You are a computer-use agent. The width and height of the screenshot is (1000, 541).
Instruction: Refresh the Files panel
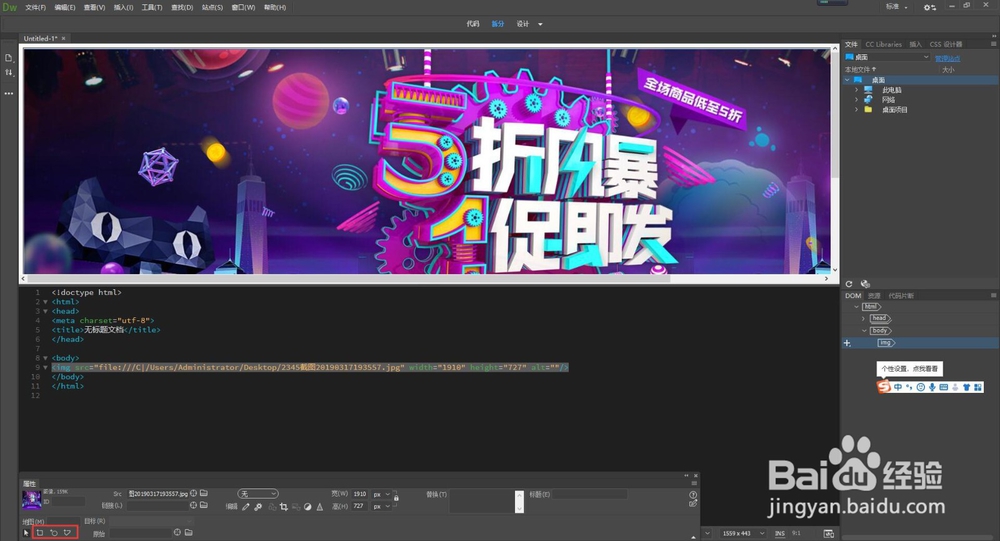849,284
